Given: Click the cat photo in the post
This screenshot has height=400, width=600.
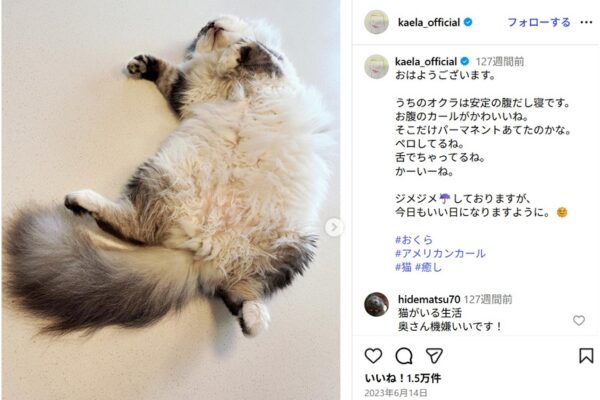Looking at the screenshot, I should (171, 200).
